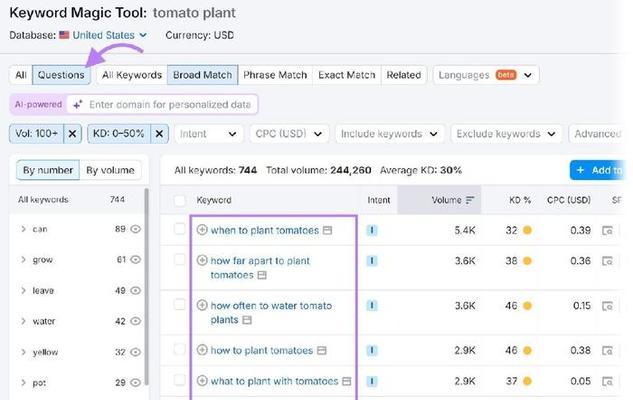Check the box for 'what to plant with tomatoes'
The height and width of the screenshot is (400, 633).
point(179,379)
